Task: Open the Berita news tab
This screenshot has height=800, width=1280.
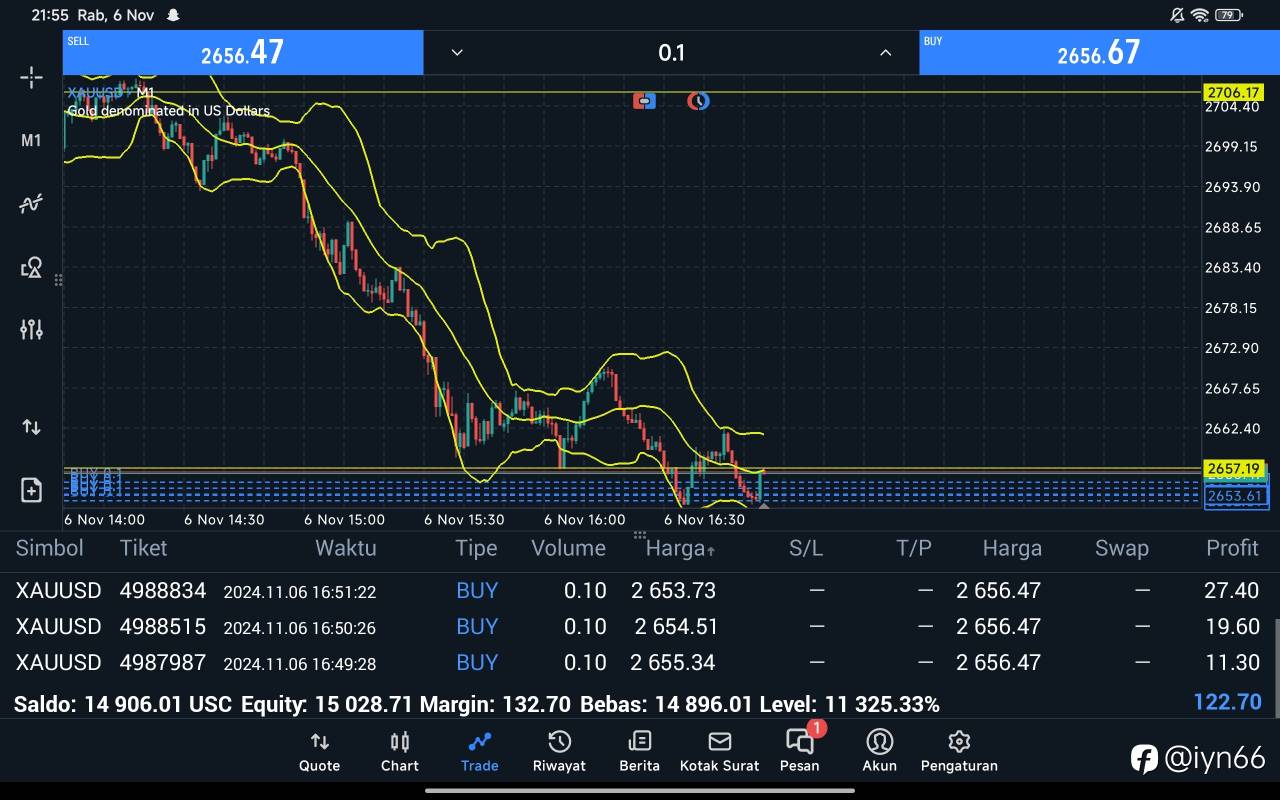Action: (639, 751)
